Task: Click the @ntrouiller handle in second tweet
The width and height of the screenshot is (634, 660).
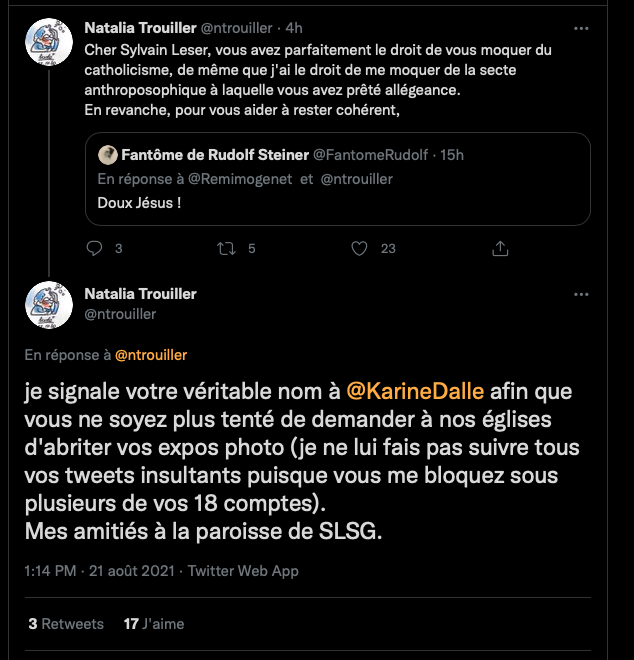Action: [120, 313]
